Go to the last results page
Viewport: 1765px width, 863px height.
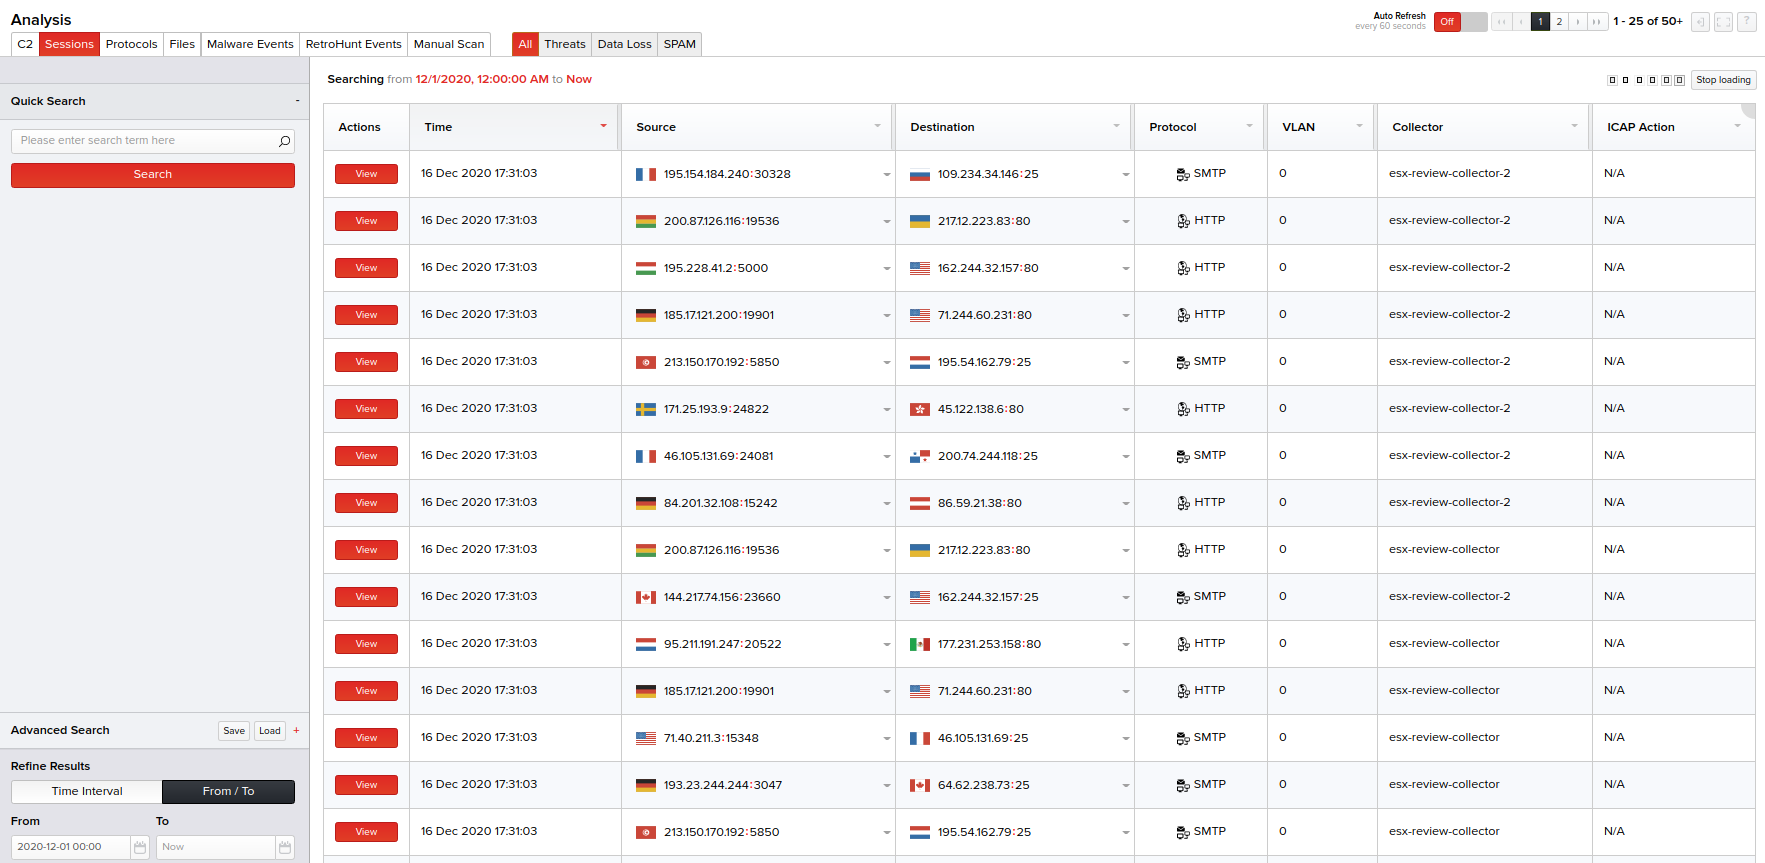(x=1597, y=21)
